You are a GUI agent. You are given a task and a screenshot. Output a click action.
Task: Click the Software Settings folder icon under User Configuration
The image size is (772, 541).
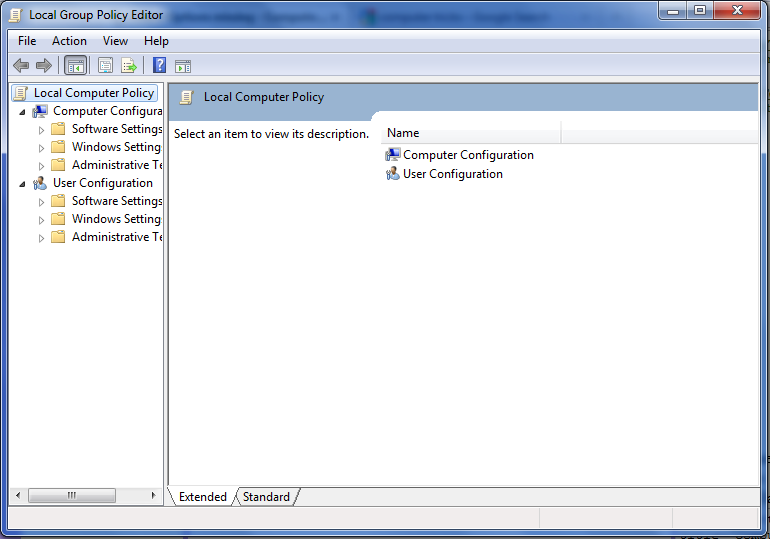coord(58,201)
